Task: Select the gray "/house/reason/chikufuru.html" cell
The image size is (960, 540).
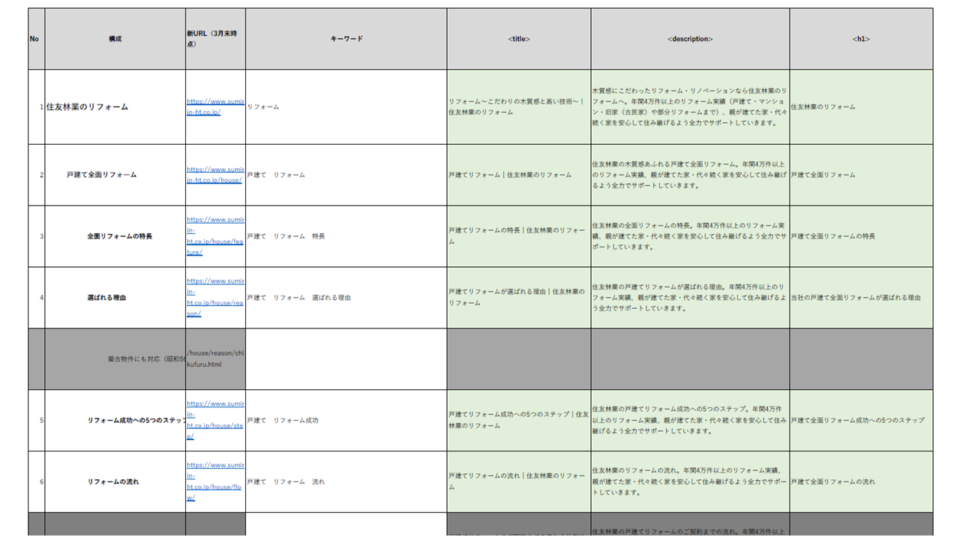Action: click(216, 359)
